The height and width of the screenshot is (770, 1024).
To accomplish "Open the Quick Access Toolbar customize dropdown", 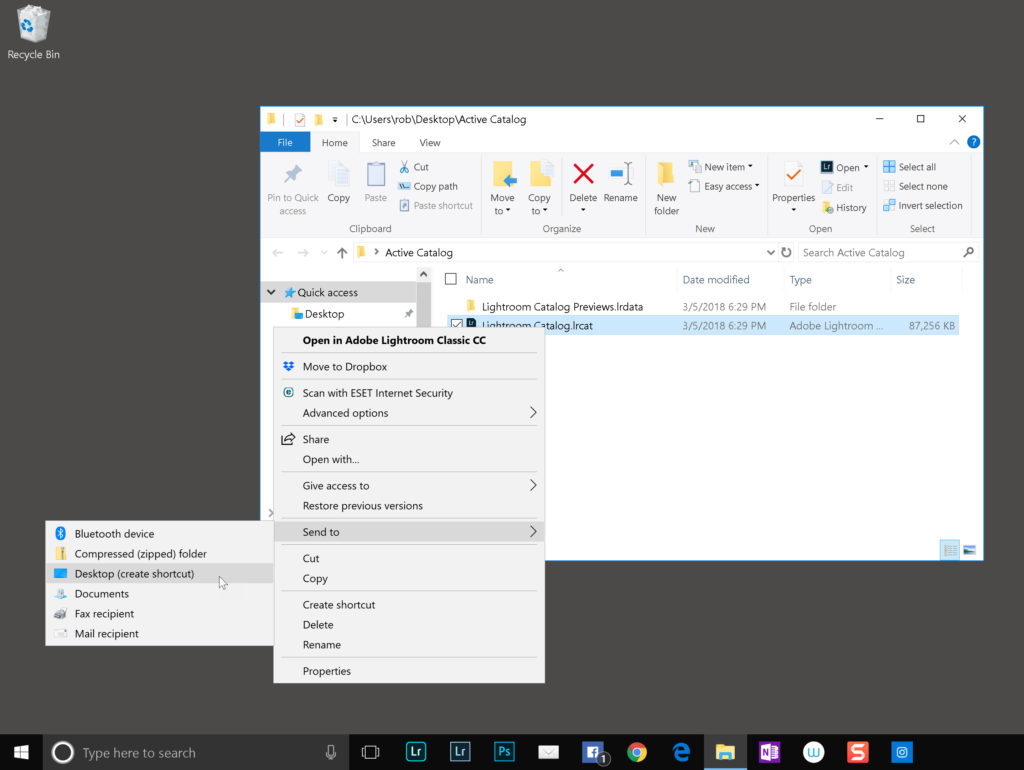I will tap(334, 120).
